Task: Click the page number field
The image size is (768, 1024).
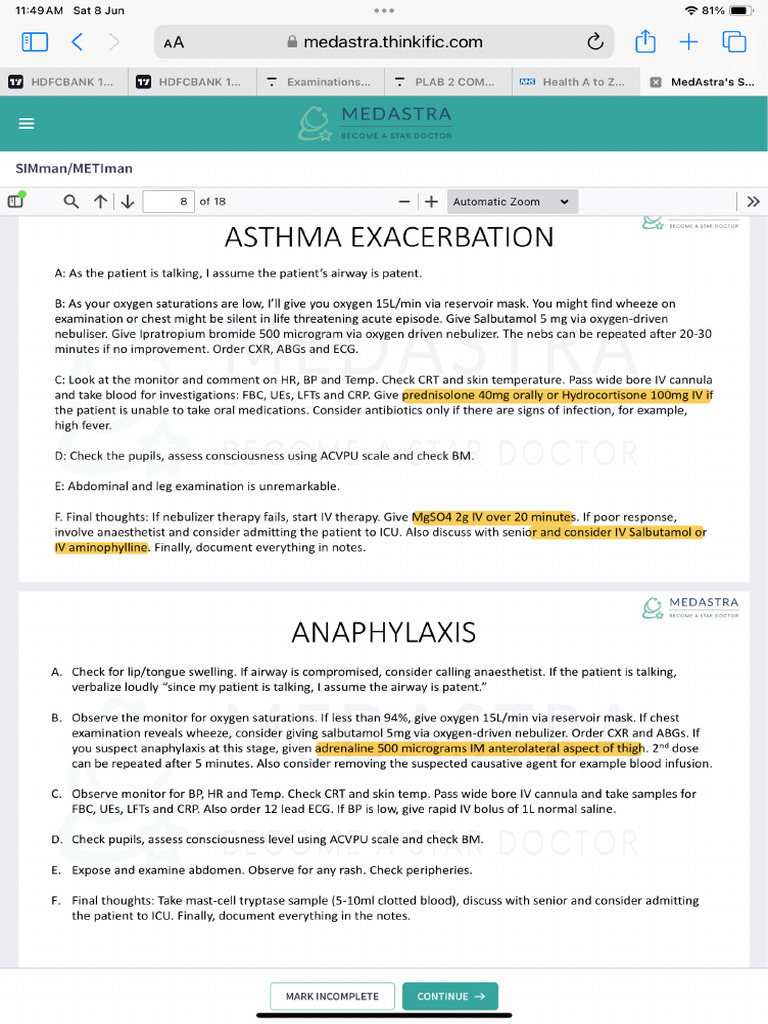Action: (x=168, y=201)
